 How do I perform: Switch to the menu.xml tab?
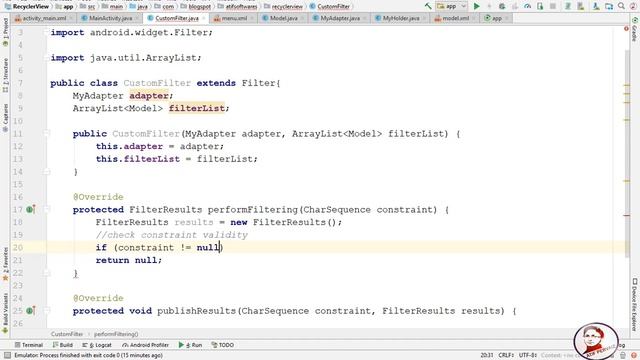(233, 18)
